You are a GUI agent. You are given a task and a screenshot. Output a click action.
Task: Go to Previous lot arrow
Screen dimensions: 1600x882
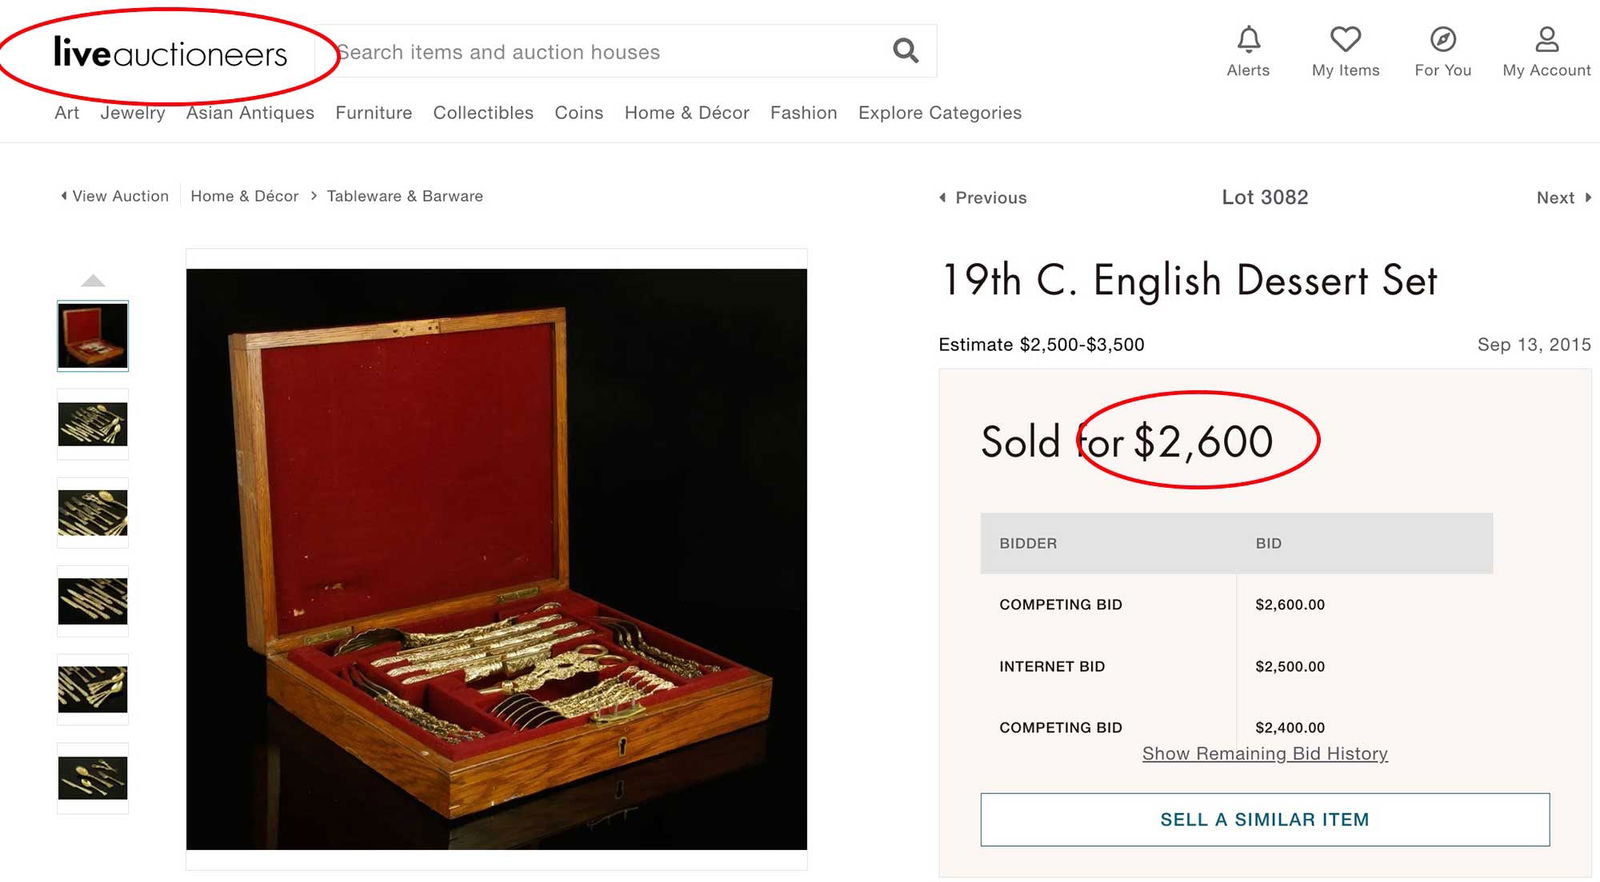[983, 197]
